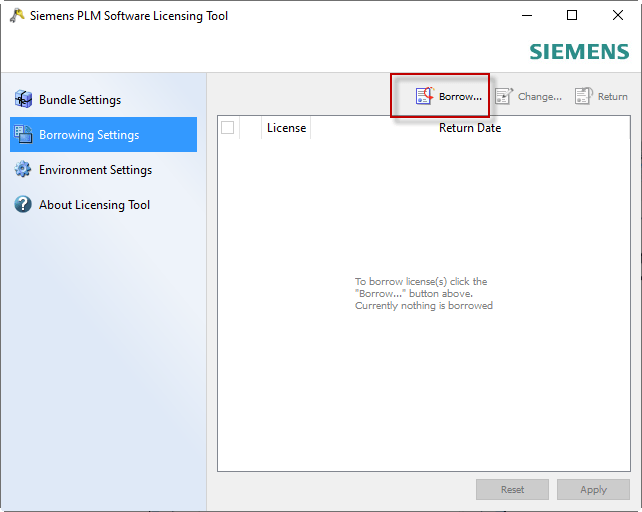Maximize the Licensing Tool window

(x=572, y=16)
